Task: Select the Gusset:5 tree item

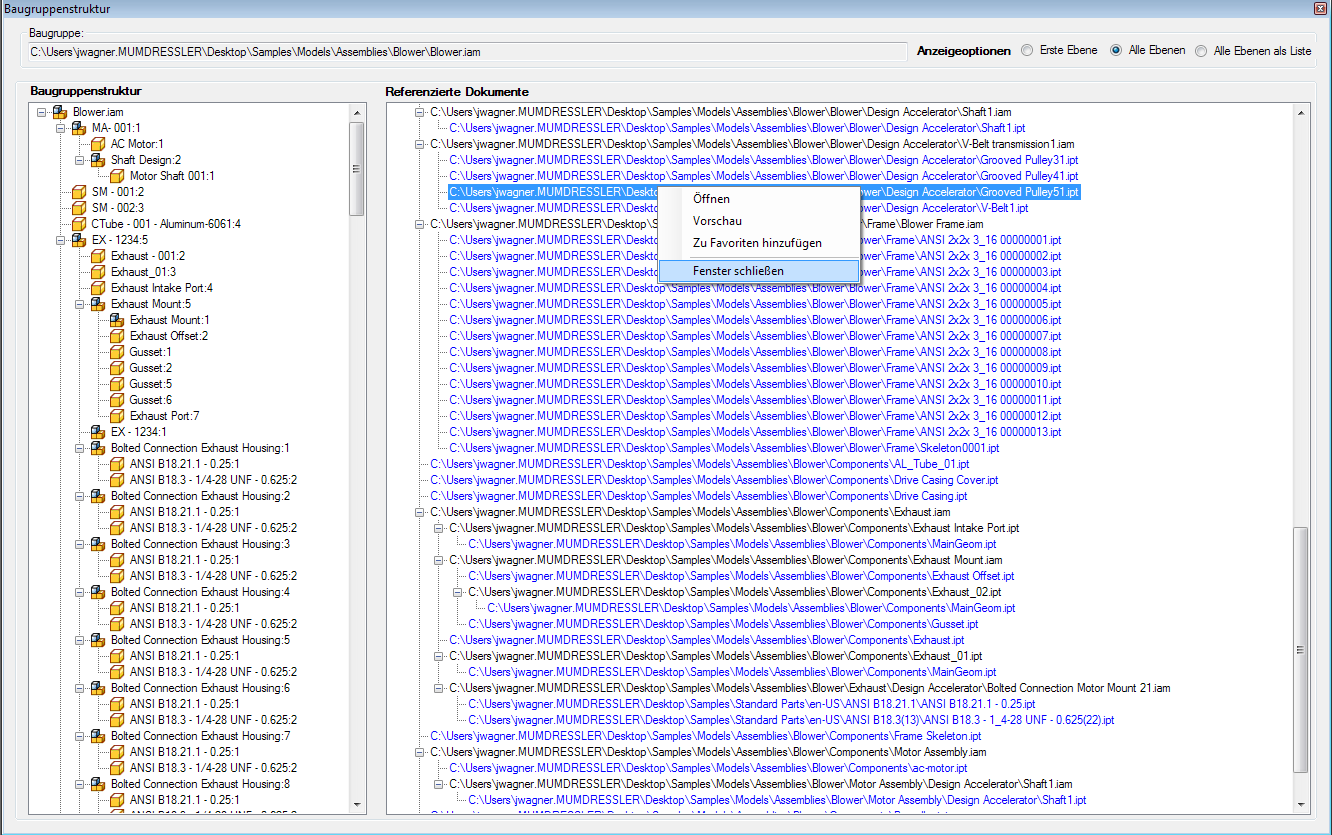Action: tap(150, 384)
